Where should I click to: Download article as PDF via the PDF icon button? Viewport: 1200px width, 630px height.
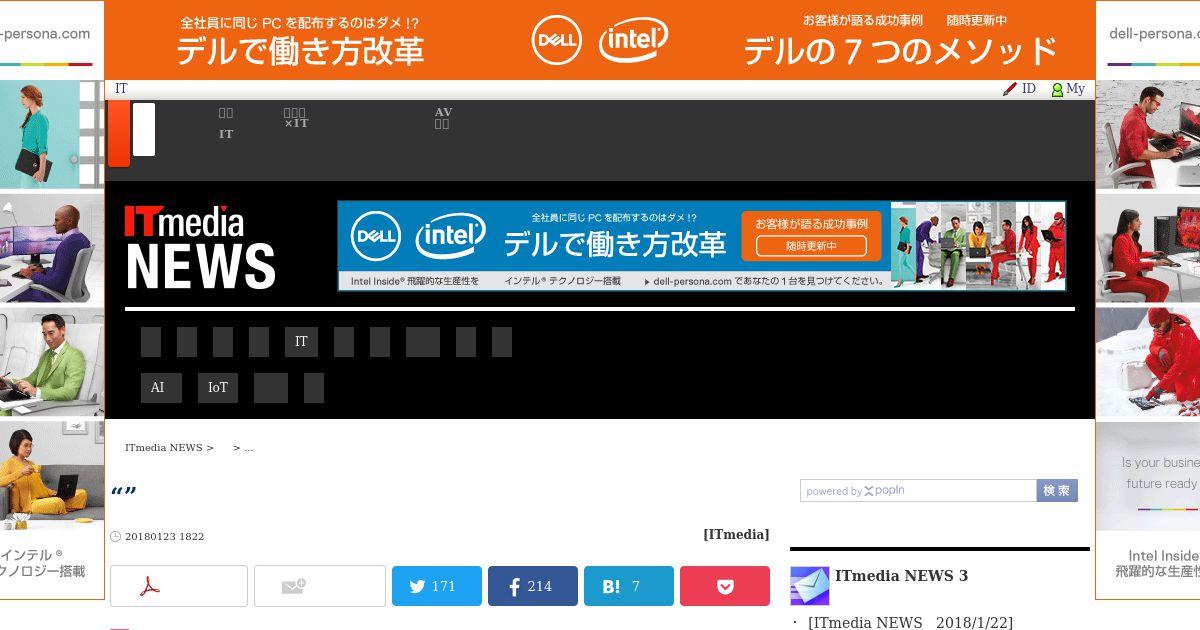click(179, 586)
